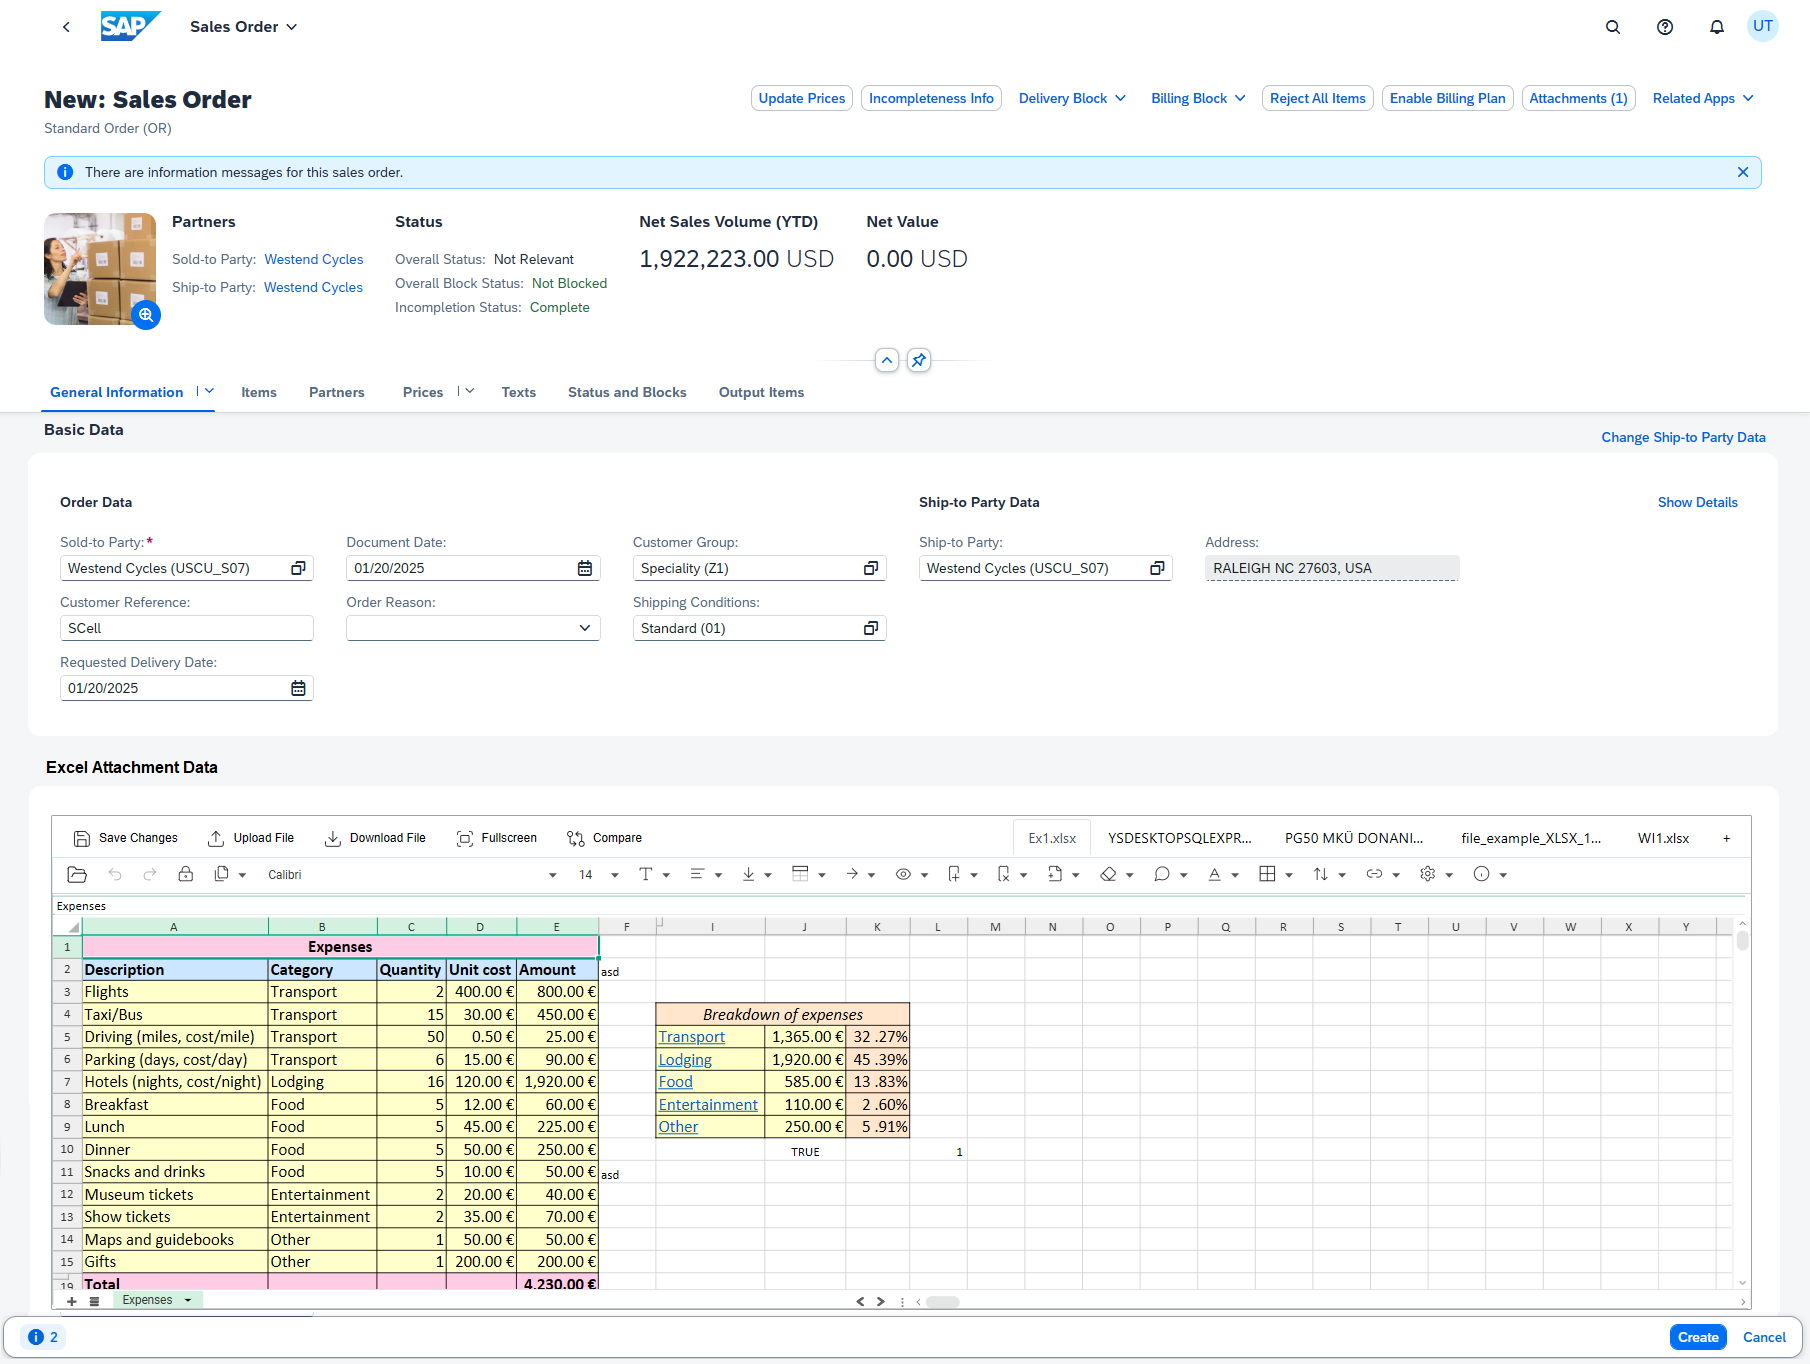This screenshot has height=1364, width=1810.
Task: Open the Order Reason dropdown
Action: tap(585, 628)
